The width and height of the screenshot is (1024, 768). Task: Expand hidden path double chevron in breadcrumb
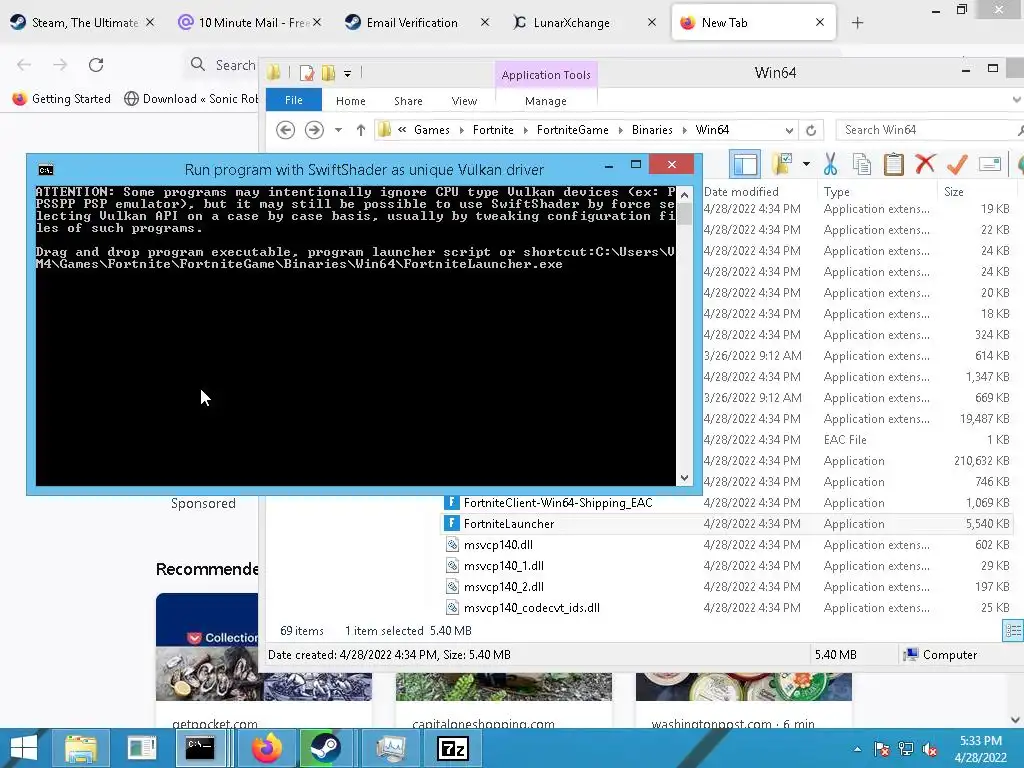tap(402, 129)
